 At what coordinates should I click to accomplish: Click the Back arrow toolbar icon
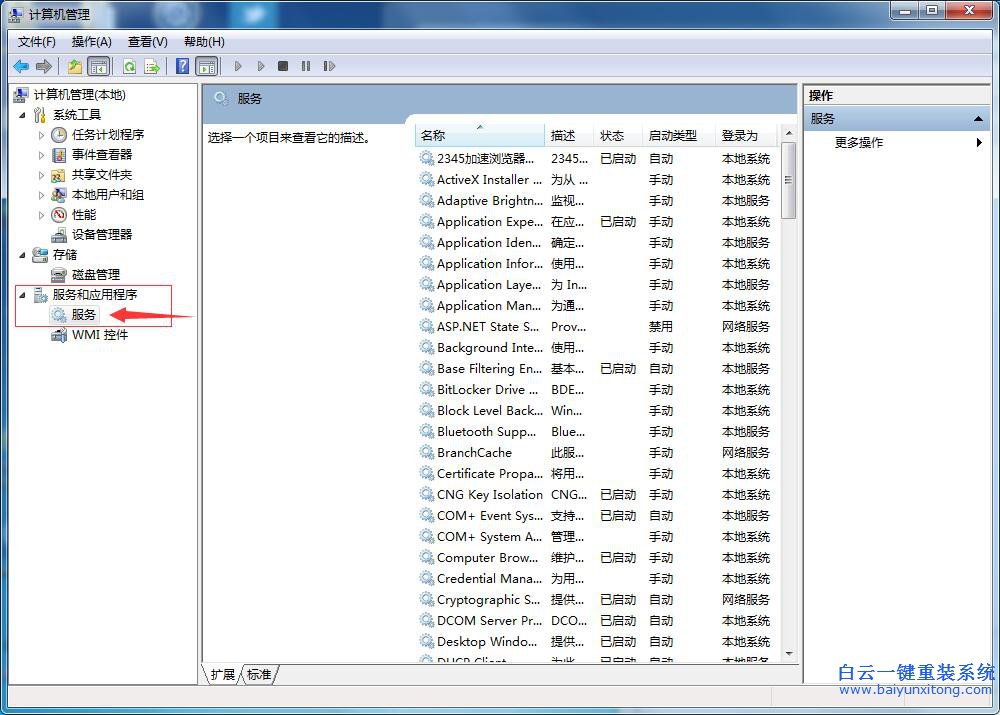point(21,66)
